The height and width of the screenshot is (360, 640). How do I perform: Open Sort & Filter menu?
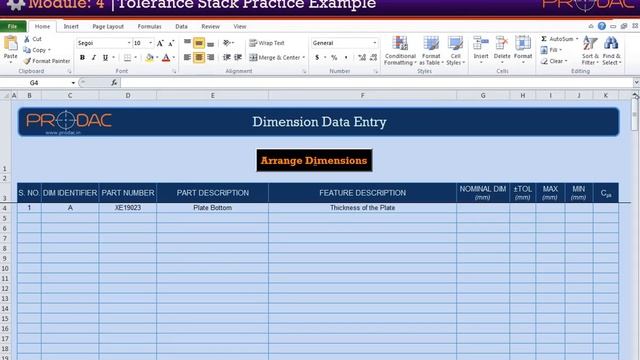point(590,50)
